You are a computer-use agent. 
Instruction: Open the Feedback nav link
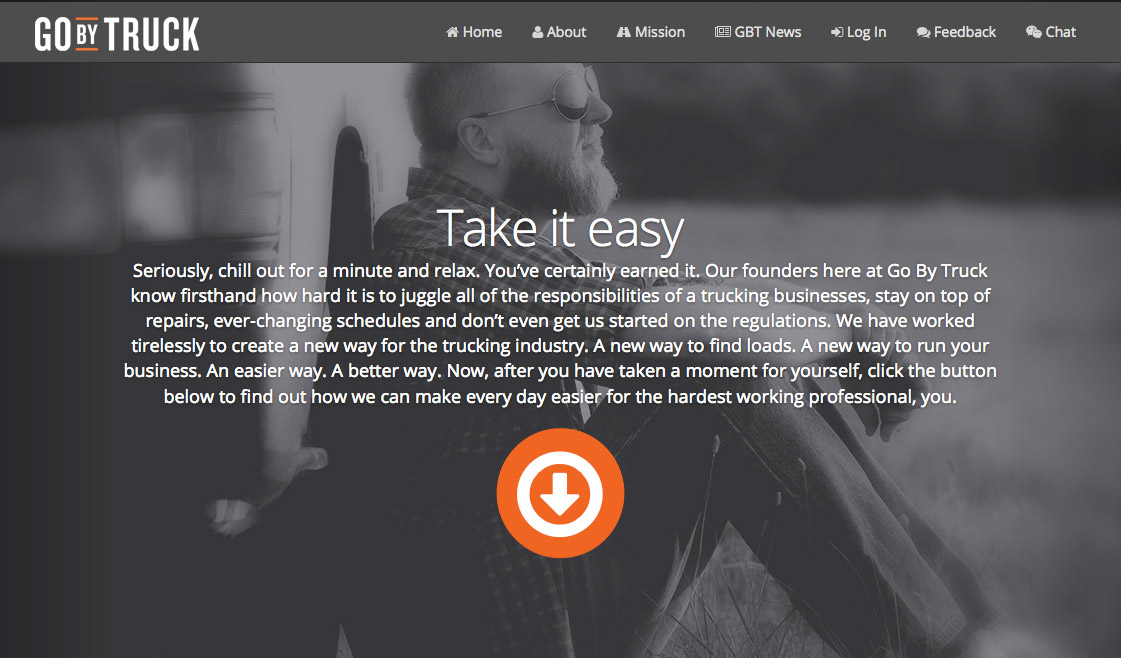pyautogui.click(x=956, y=32)
